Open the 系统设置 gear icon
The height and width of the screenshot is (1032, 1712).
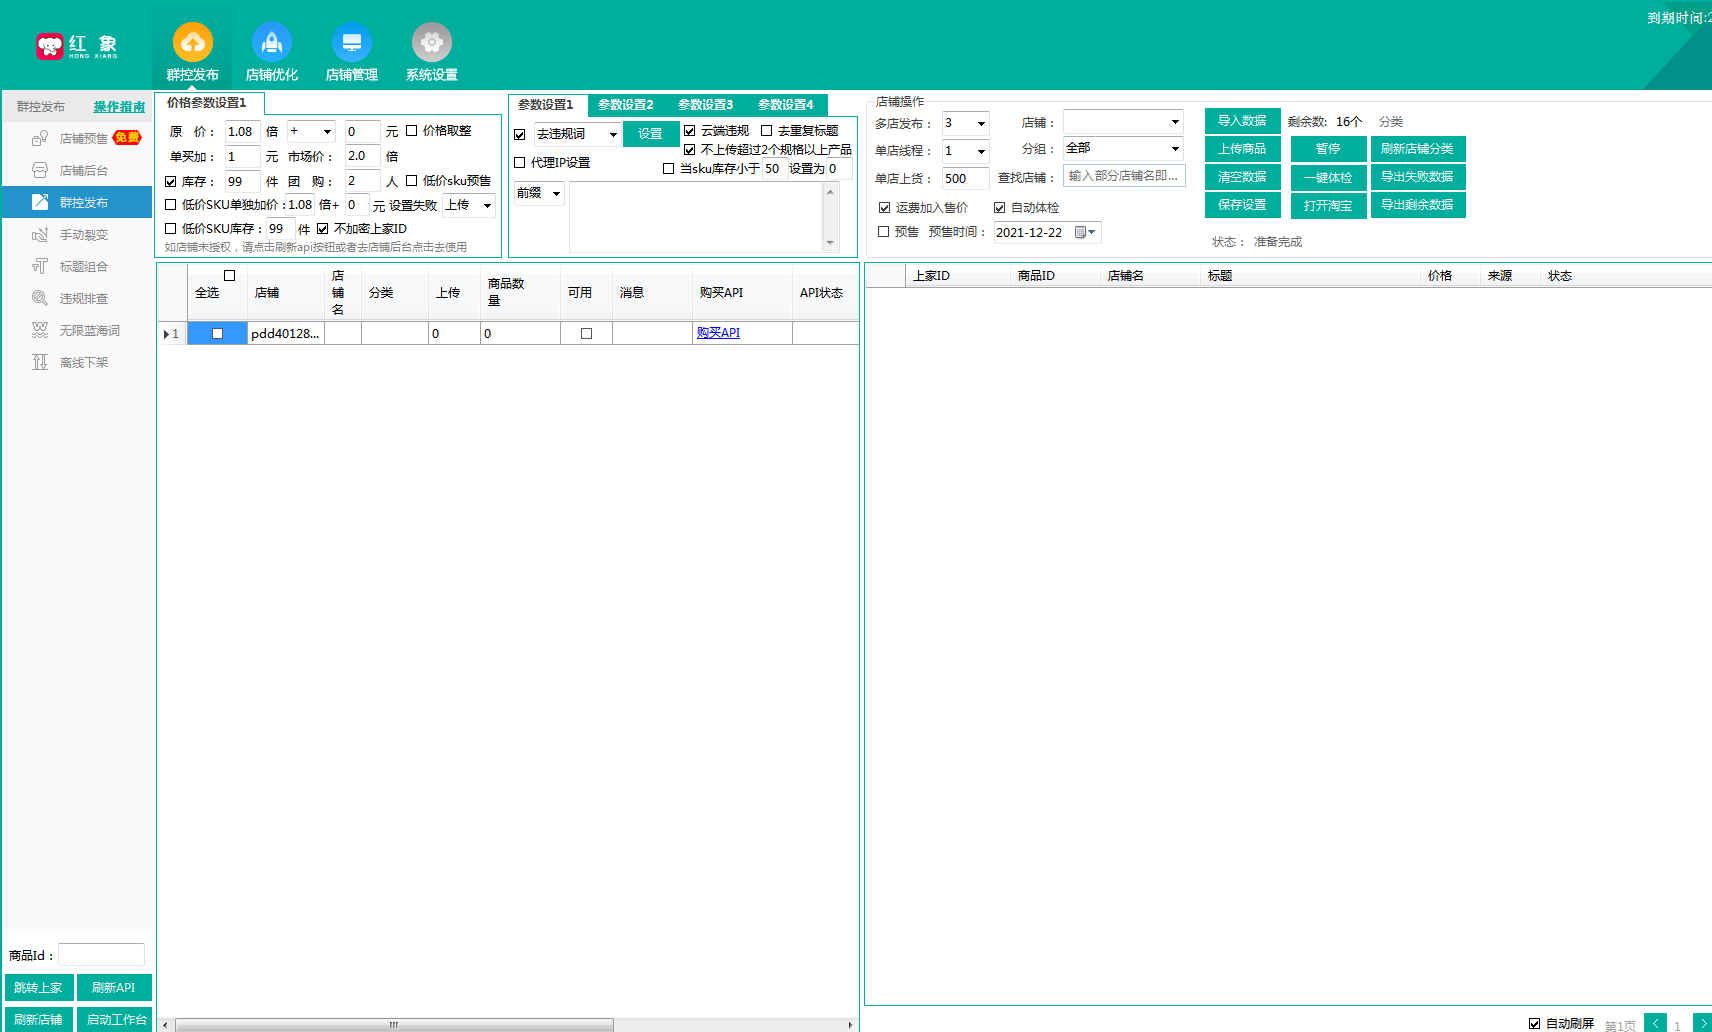[432, 42]
